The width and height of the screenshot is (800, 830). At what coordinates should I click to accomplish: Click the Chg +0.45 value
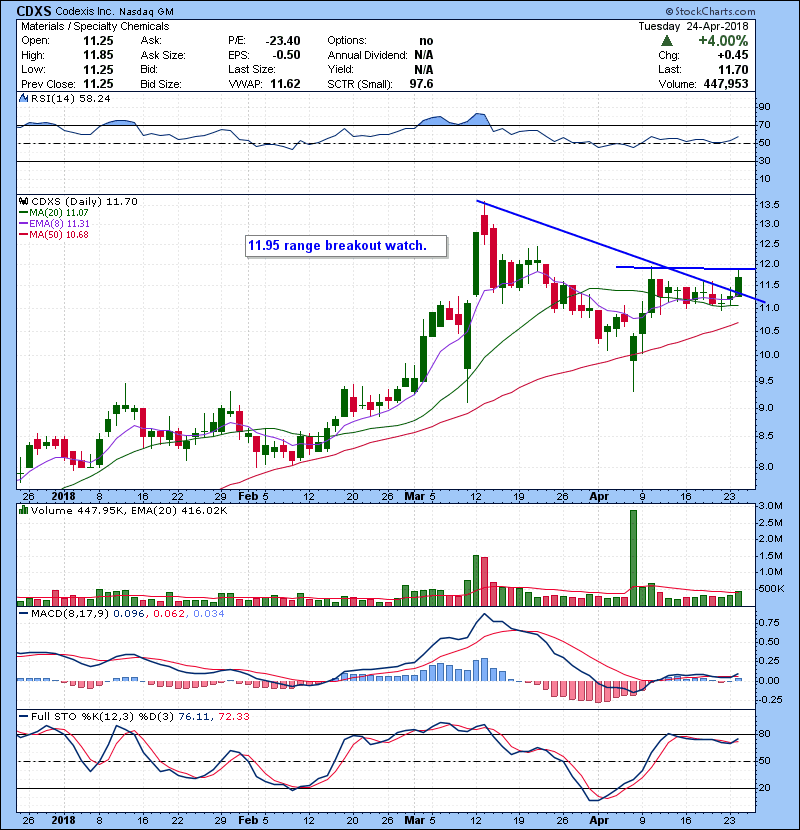coord(733,55)
